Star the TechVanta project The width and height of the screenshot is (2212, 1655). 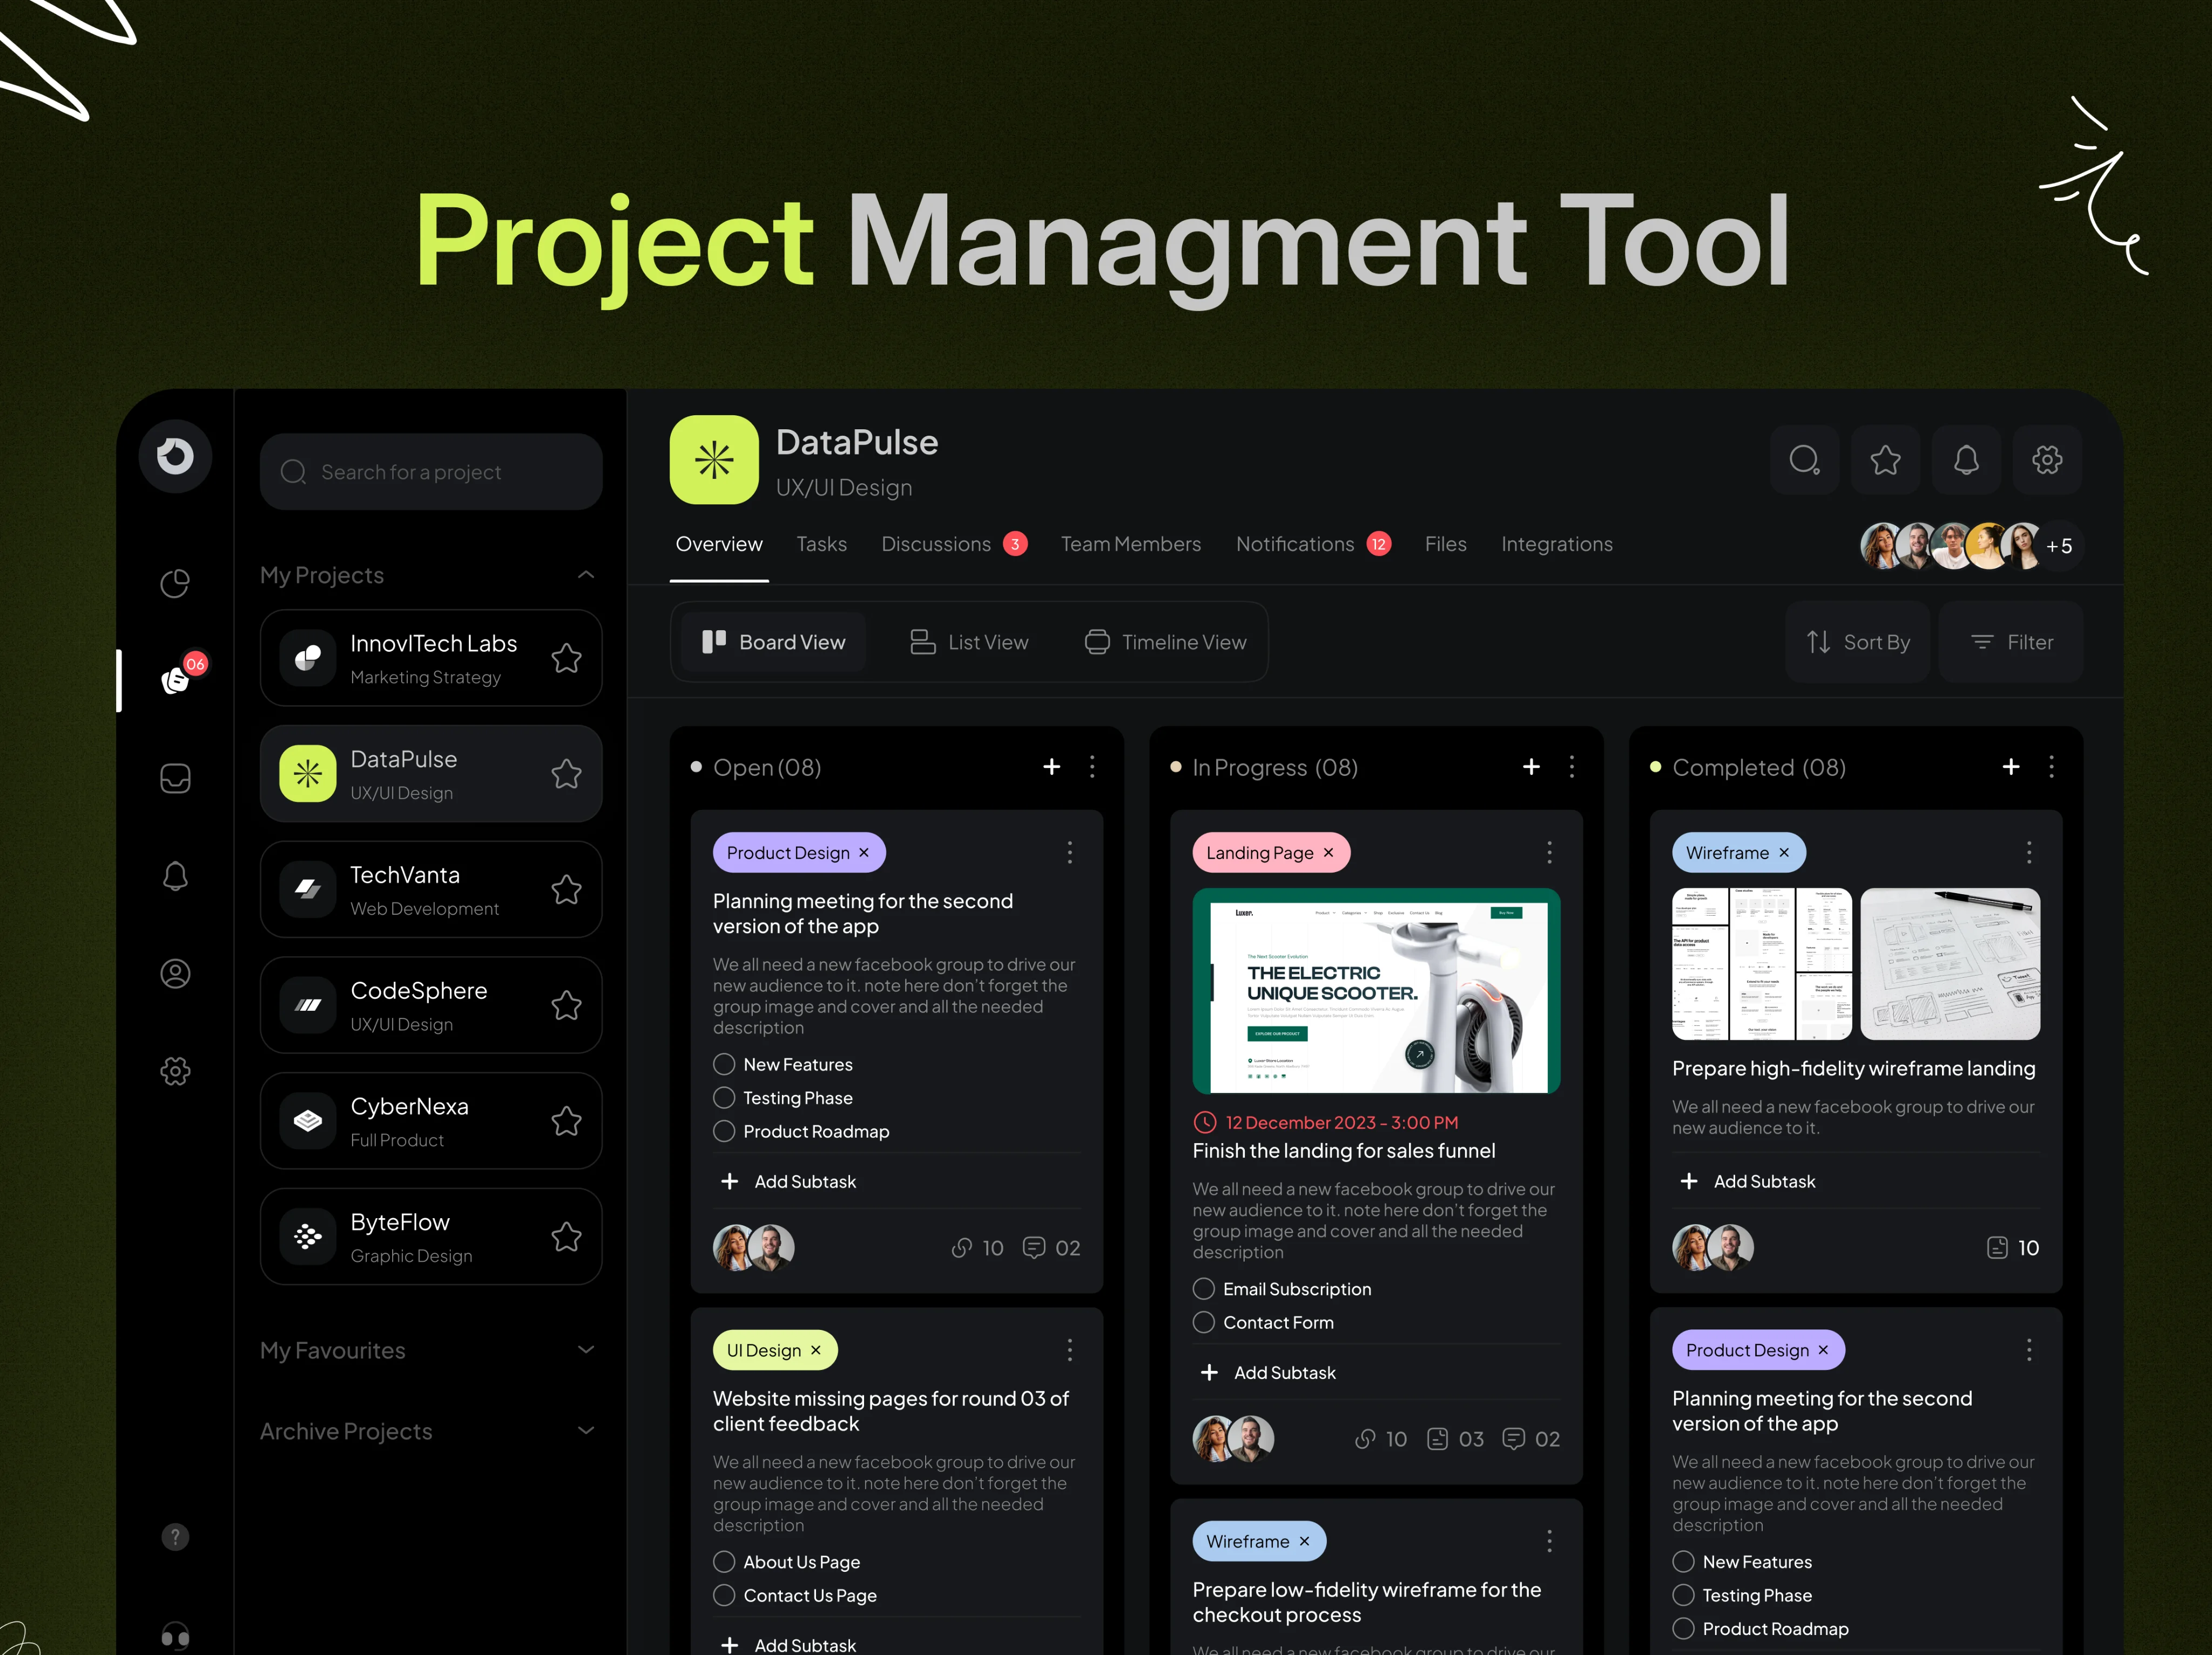click(567, 889)
